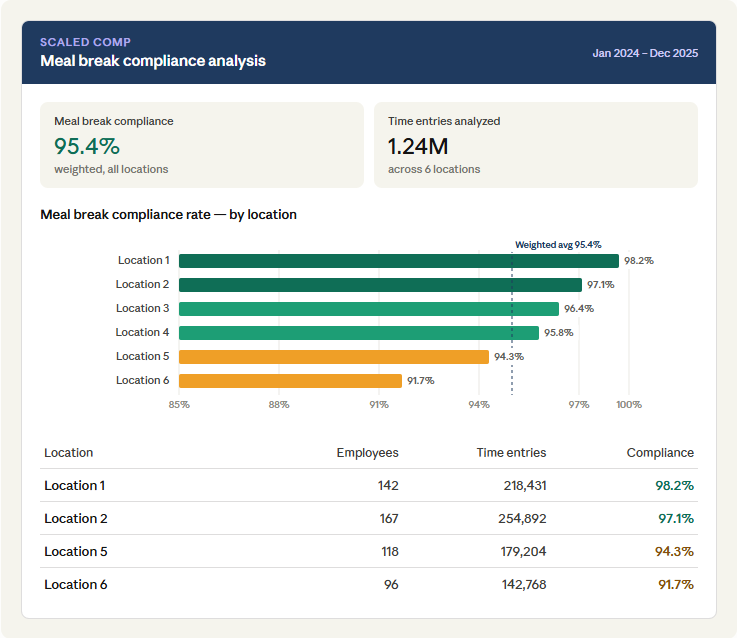Click the 91.7% label beside Location 6 bar
Screen dimensions: 737x638
pos(420,380)
